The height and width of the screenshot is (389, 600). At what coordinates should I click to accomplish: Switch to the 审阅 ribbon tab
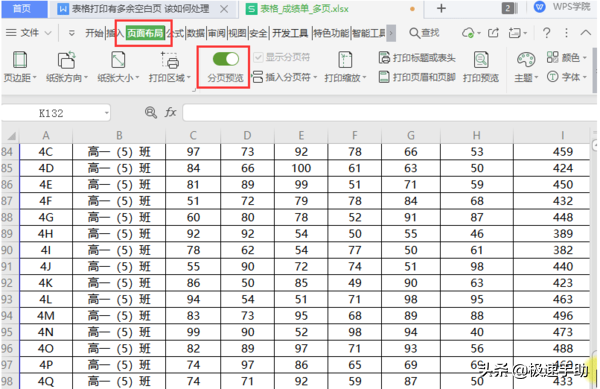[217, 33]
